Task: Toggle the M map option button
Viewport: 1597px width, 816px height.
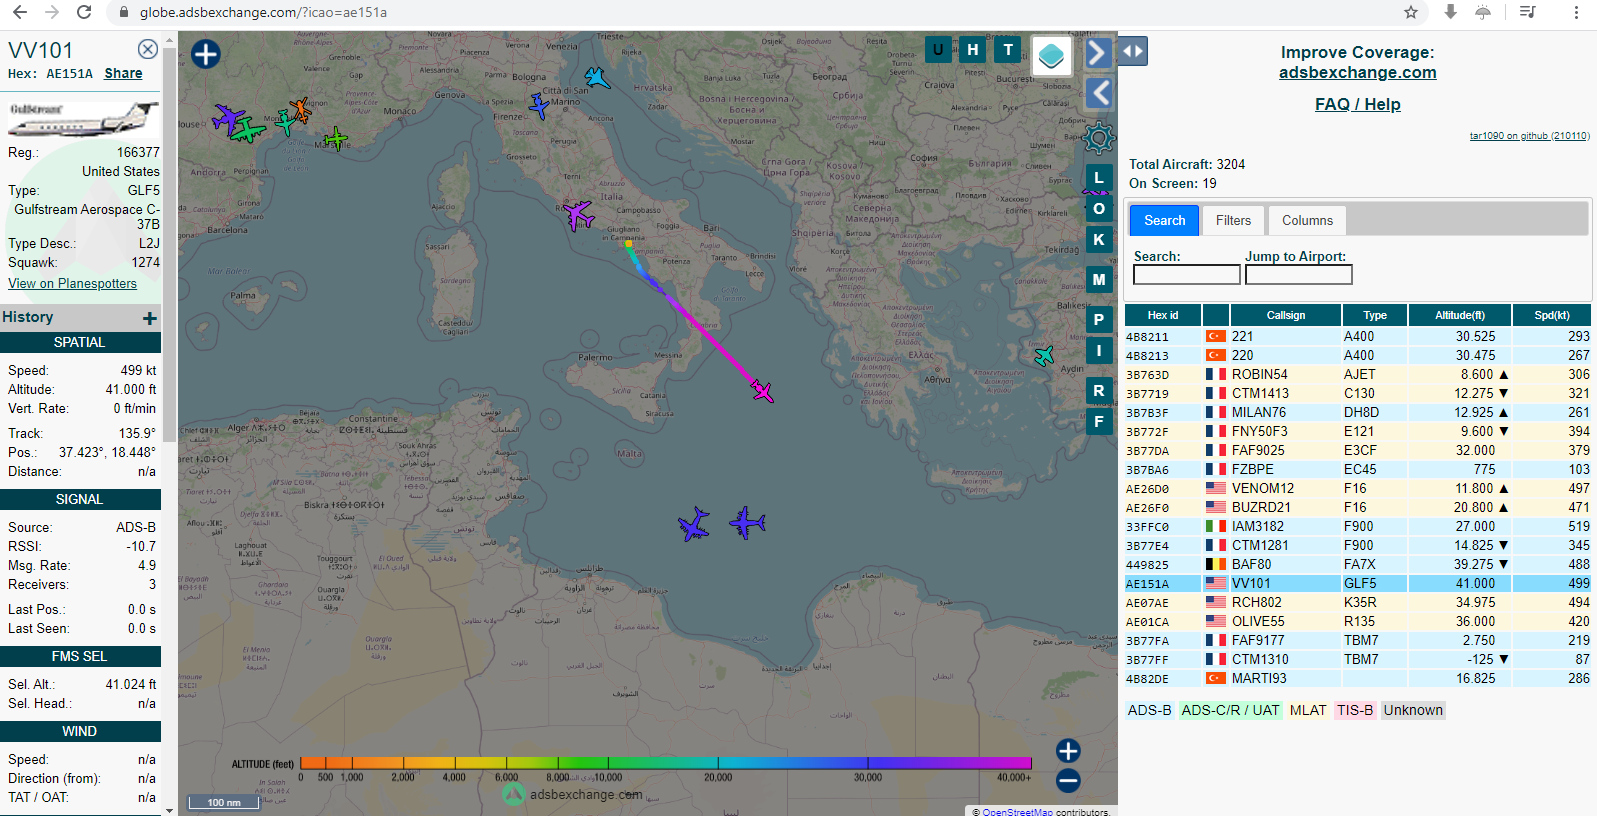Action: tap(1099, 280)
